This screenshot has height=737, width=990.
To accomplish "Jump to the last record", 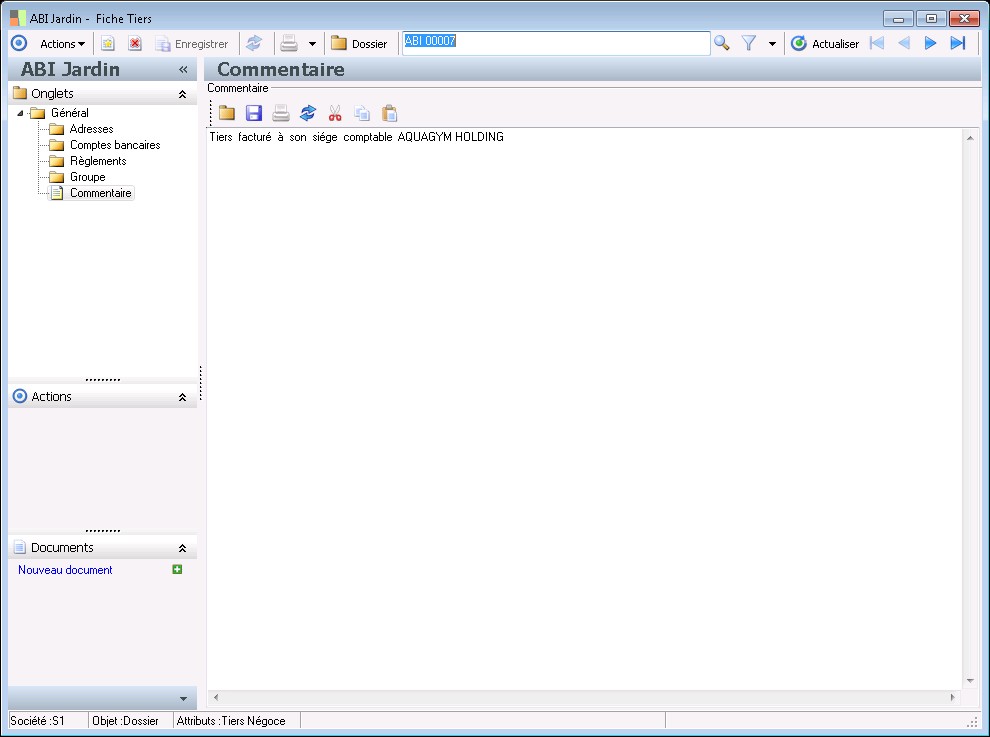I will coord(957,43).
